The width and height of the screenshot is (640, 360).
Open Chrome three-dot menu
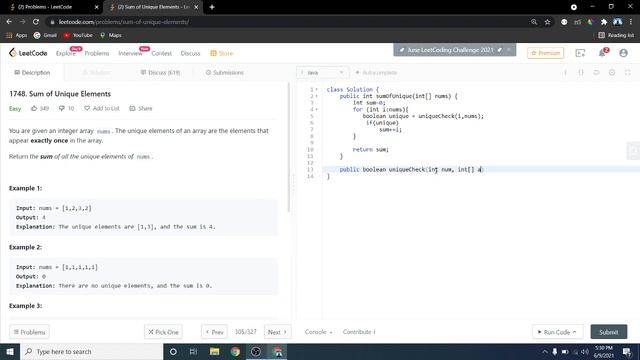(631, 22)
